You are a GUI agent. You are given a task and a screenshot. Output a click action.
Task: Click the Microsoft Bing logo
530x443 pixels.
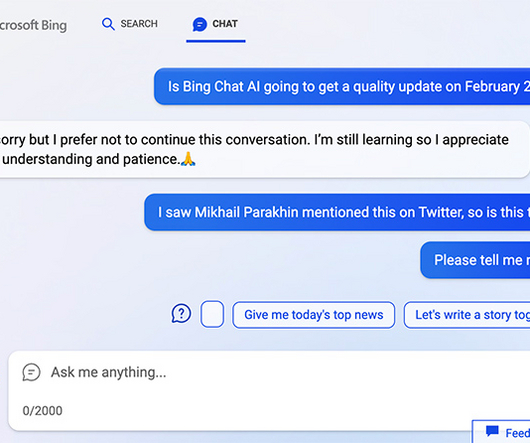pos(33,25)
